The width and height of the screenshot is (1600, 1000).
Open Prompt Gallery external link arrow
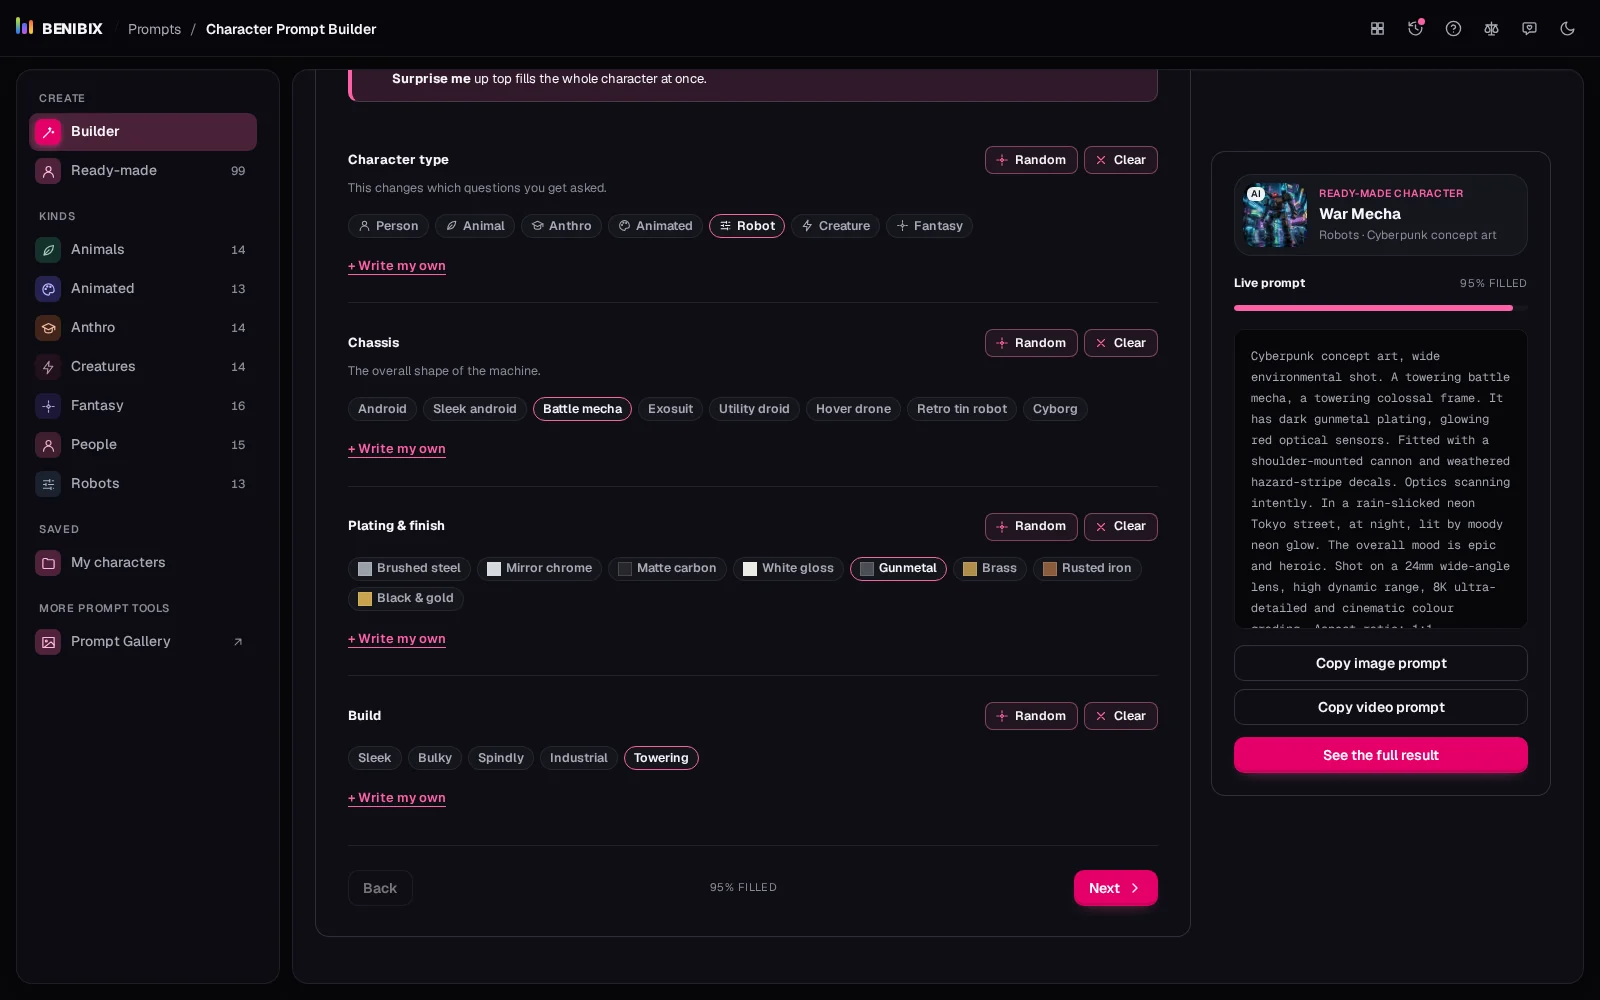pyautogui.click(x=238, y=642)
